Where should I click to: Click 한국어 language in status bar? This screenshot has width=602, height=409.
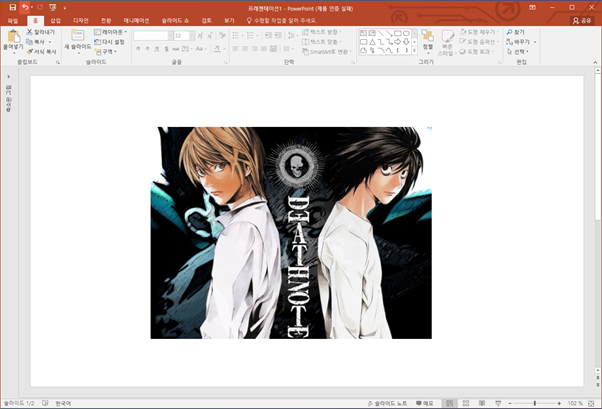[63, 403]
